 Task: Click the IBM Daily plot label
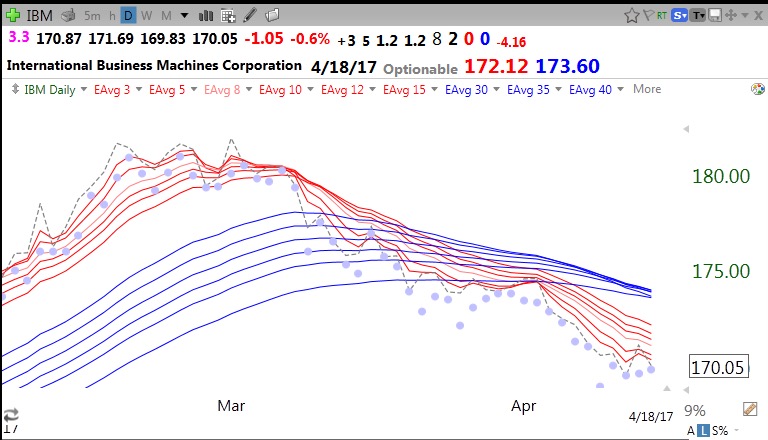tap(49, 90)
